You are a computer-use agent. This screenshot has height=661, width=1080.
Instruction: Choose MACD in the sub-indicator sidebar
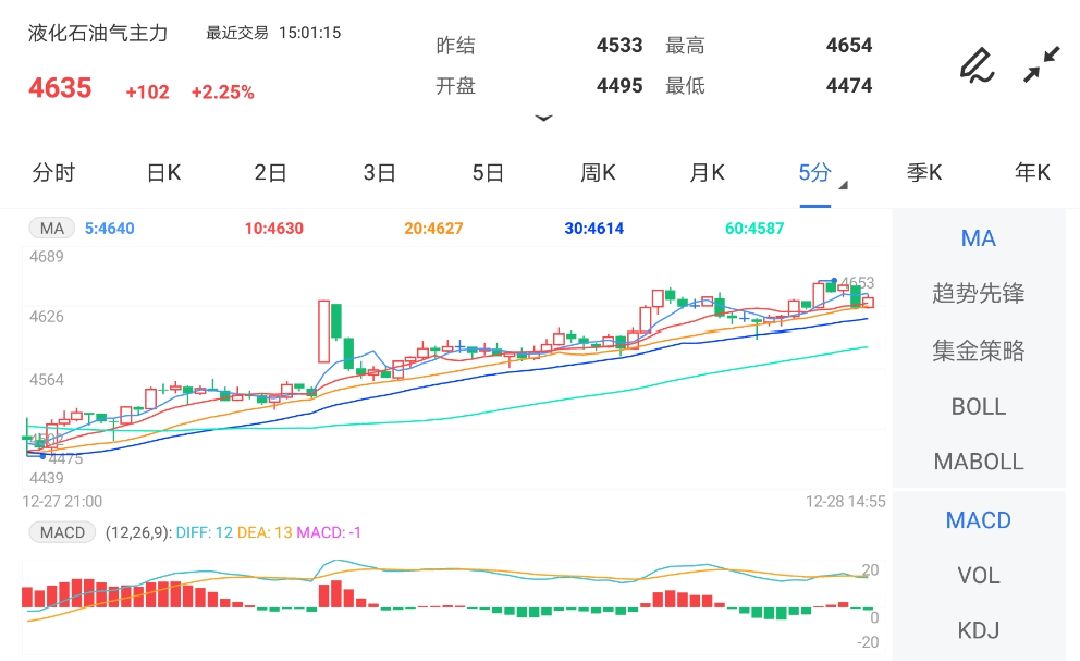[978, 520]
